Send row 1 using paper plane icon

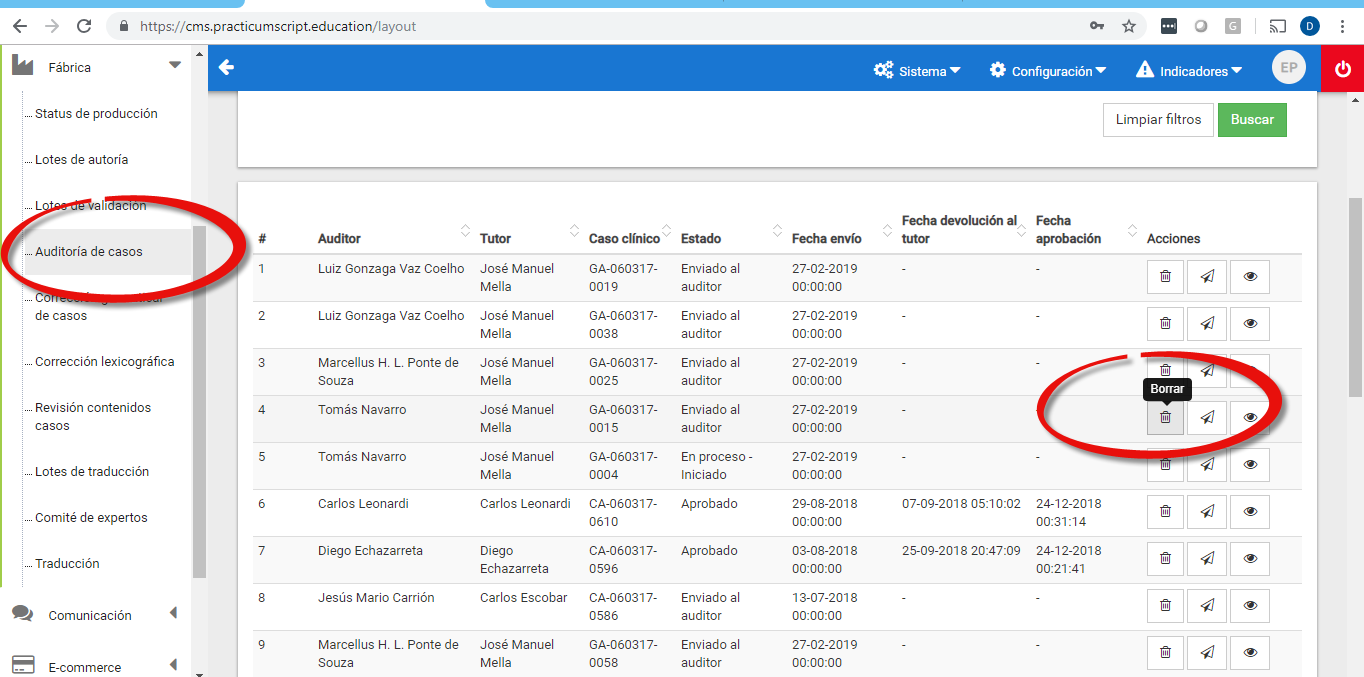pyautogui.click(x=1207, y=276)
